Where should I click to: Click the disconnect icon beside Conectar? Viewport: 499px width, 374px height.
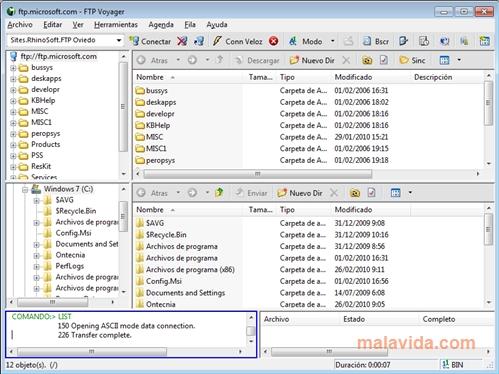[182, 41]
